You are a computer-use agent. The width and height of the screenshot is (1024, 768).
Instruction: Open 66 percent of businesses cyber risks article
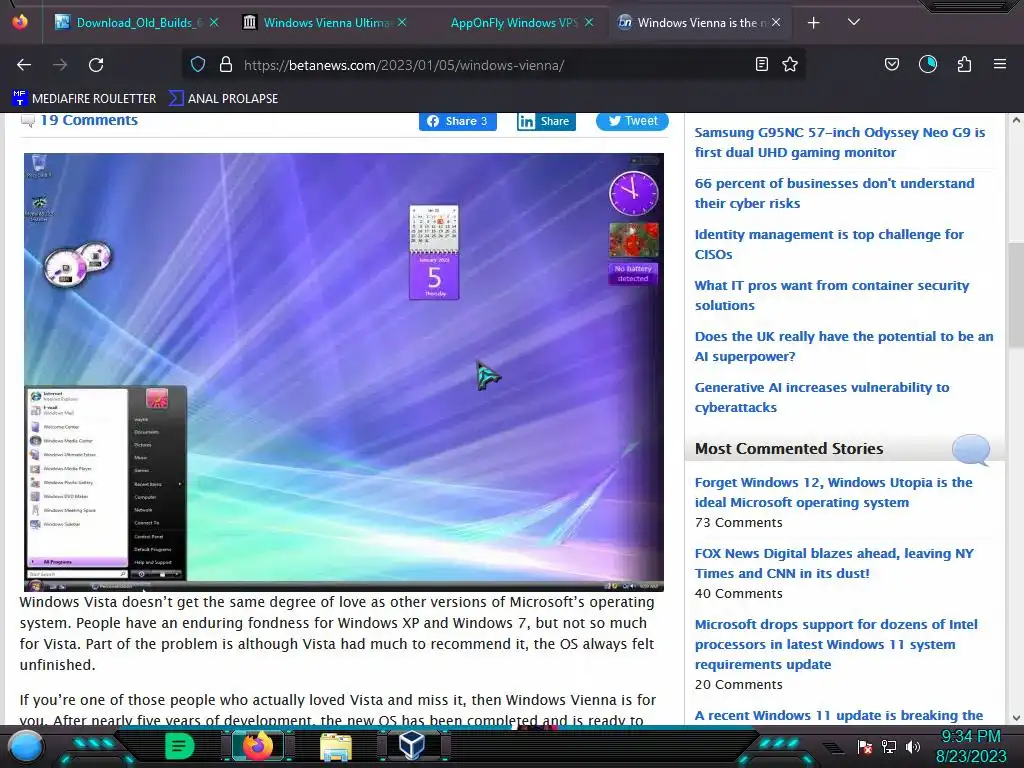pyautogui.click(x=834, y=193)
